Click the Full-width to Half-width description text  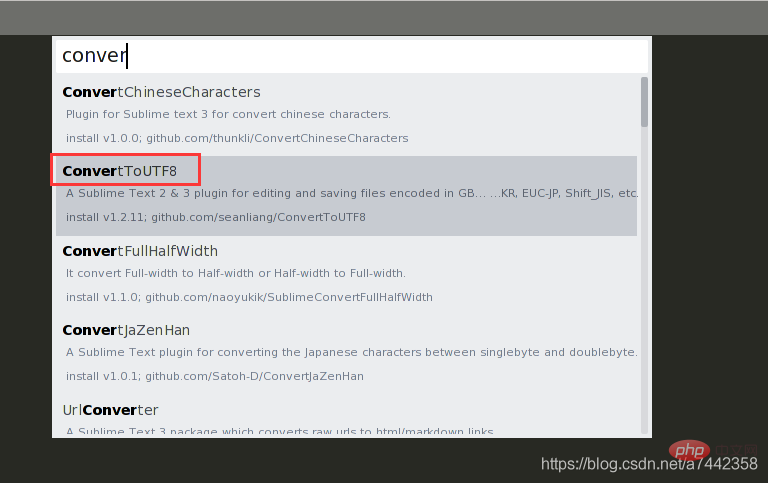click(x=236, y=273)
